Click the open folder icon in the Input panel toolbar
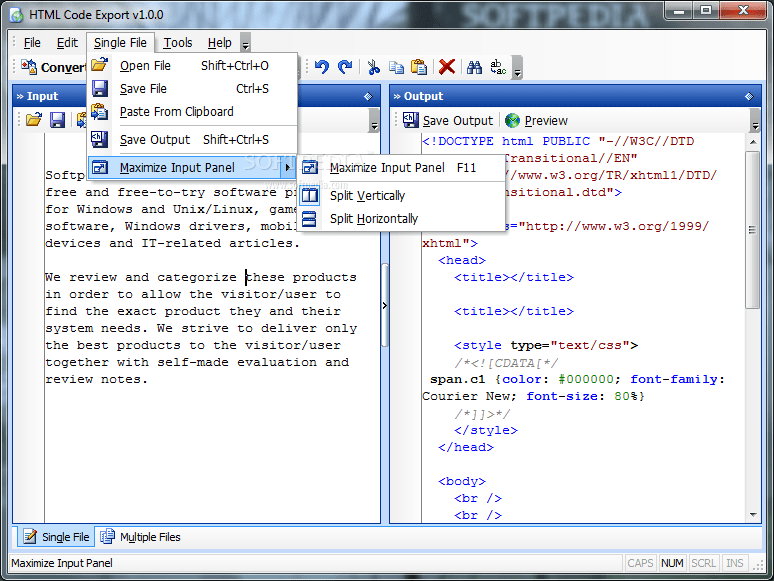Viewport: 774px width, 581px height. [x=34, y=120]
